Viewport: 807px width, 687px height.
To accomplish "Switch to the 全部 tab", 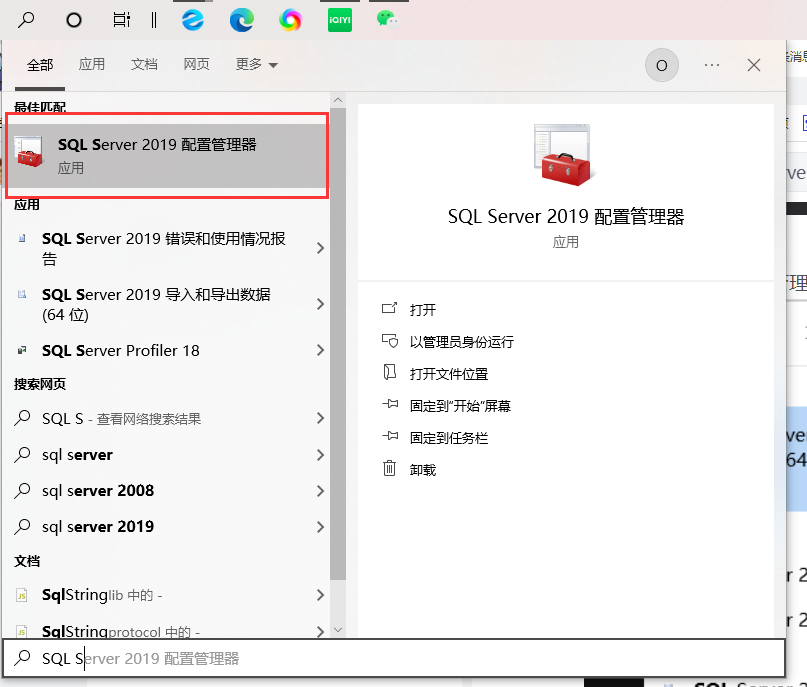I will (40, 65).
